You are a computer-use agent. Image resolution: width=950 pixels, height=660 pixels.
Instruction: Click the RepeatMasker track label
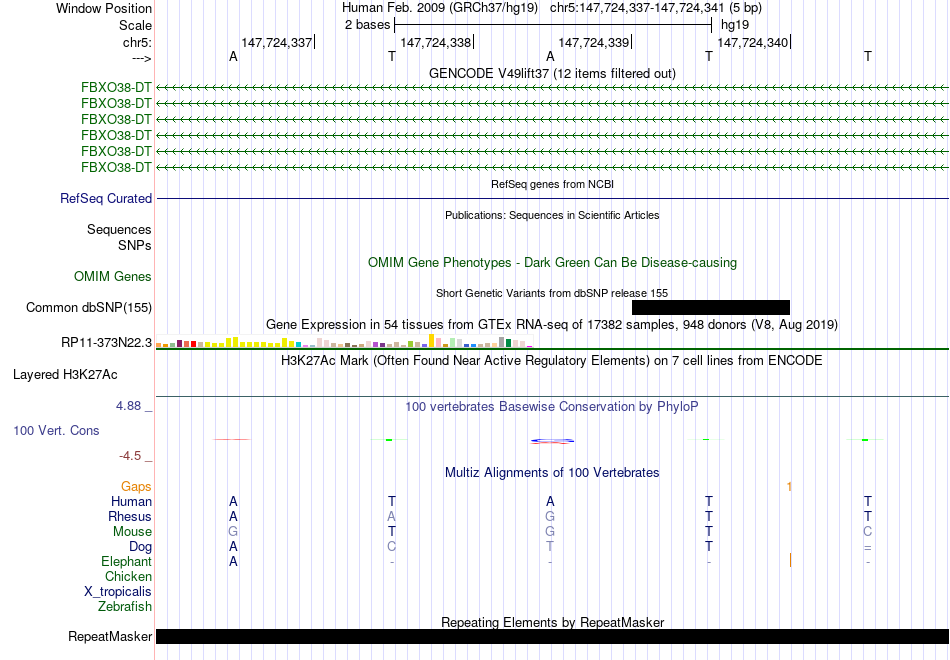pyautogui.click(x=110, y=636)
